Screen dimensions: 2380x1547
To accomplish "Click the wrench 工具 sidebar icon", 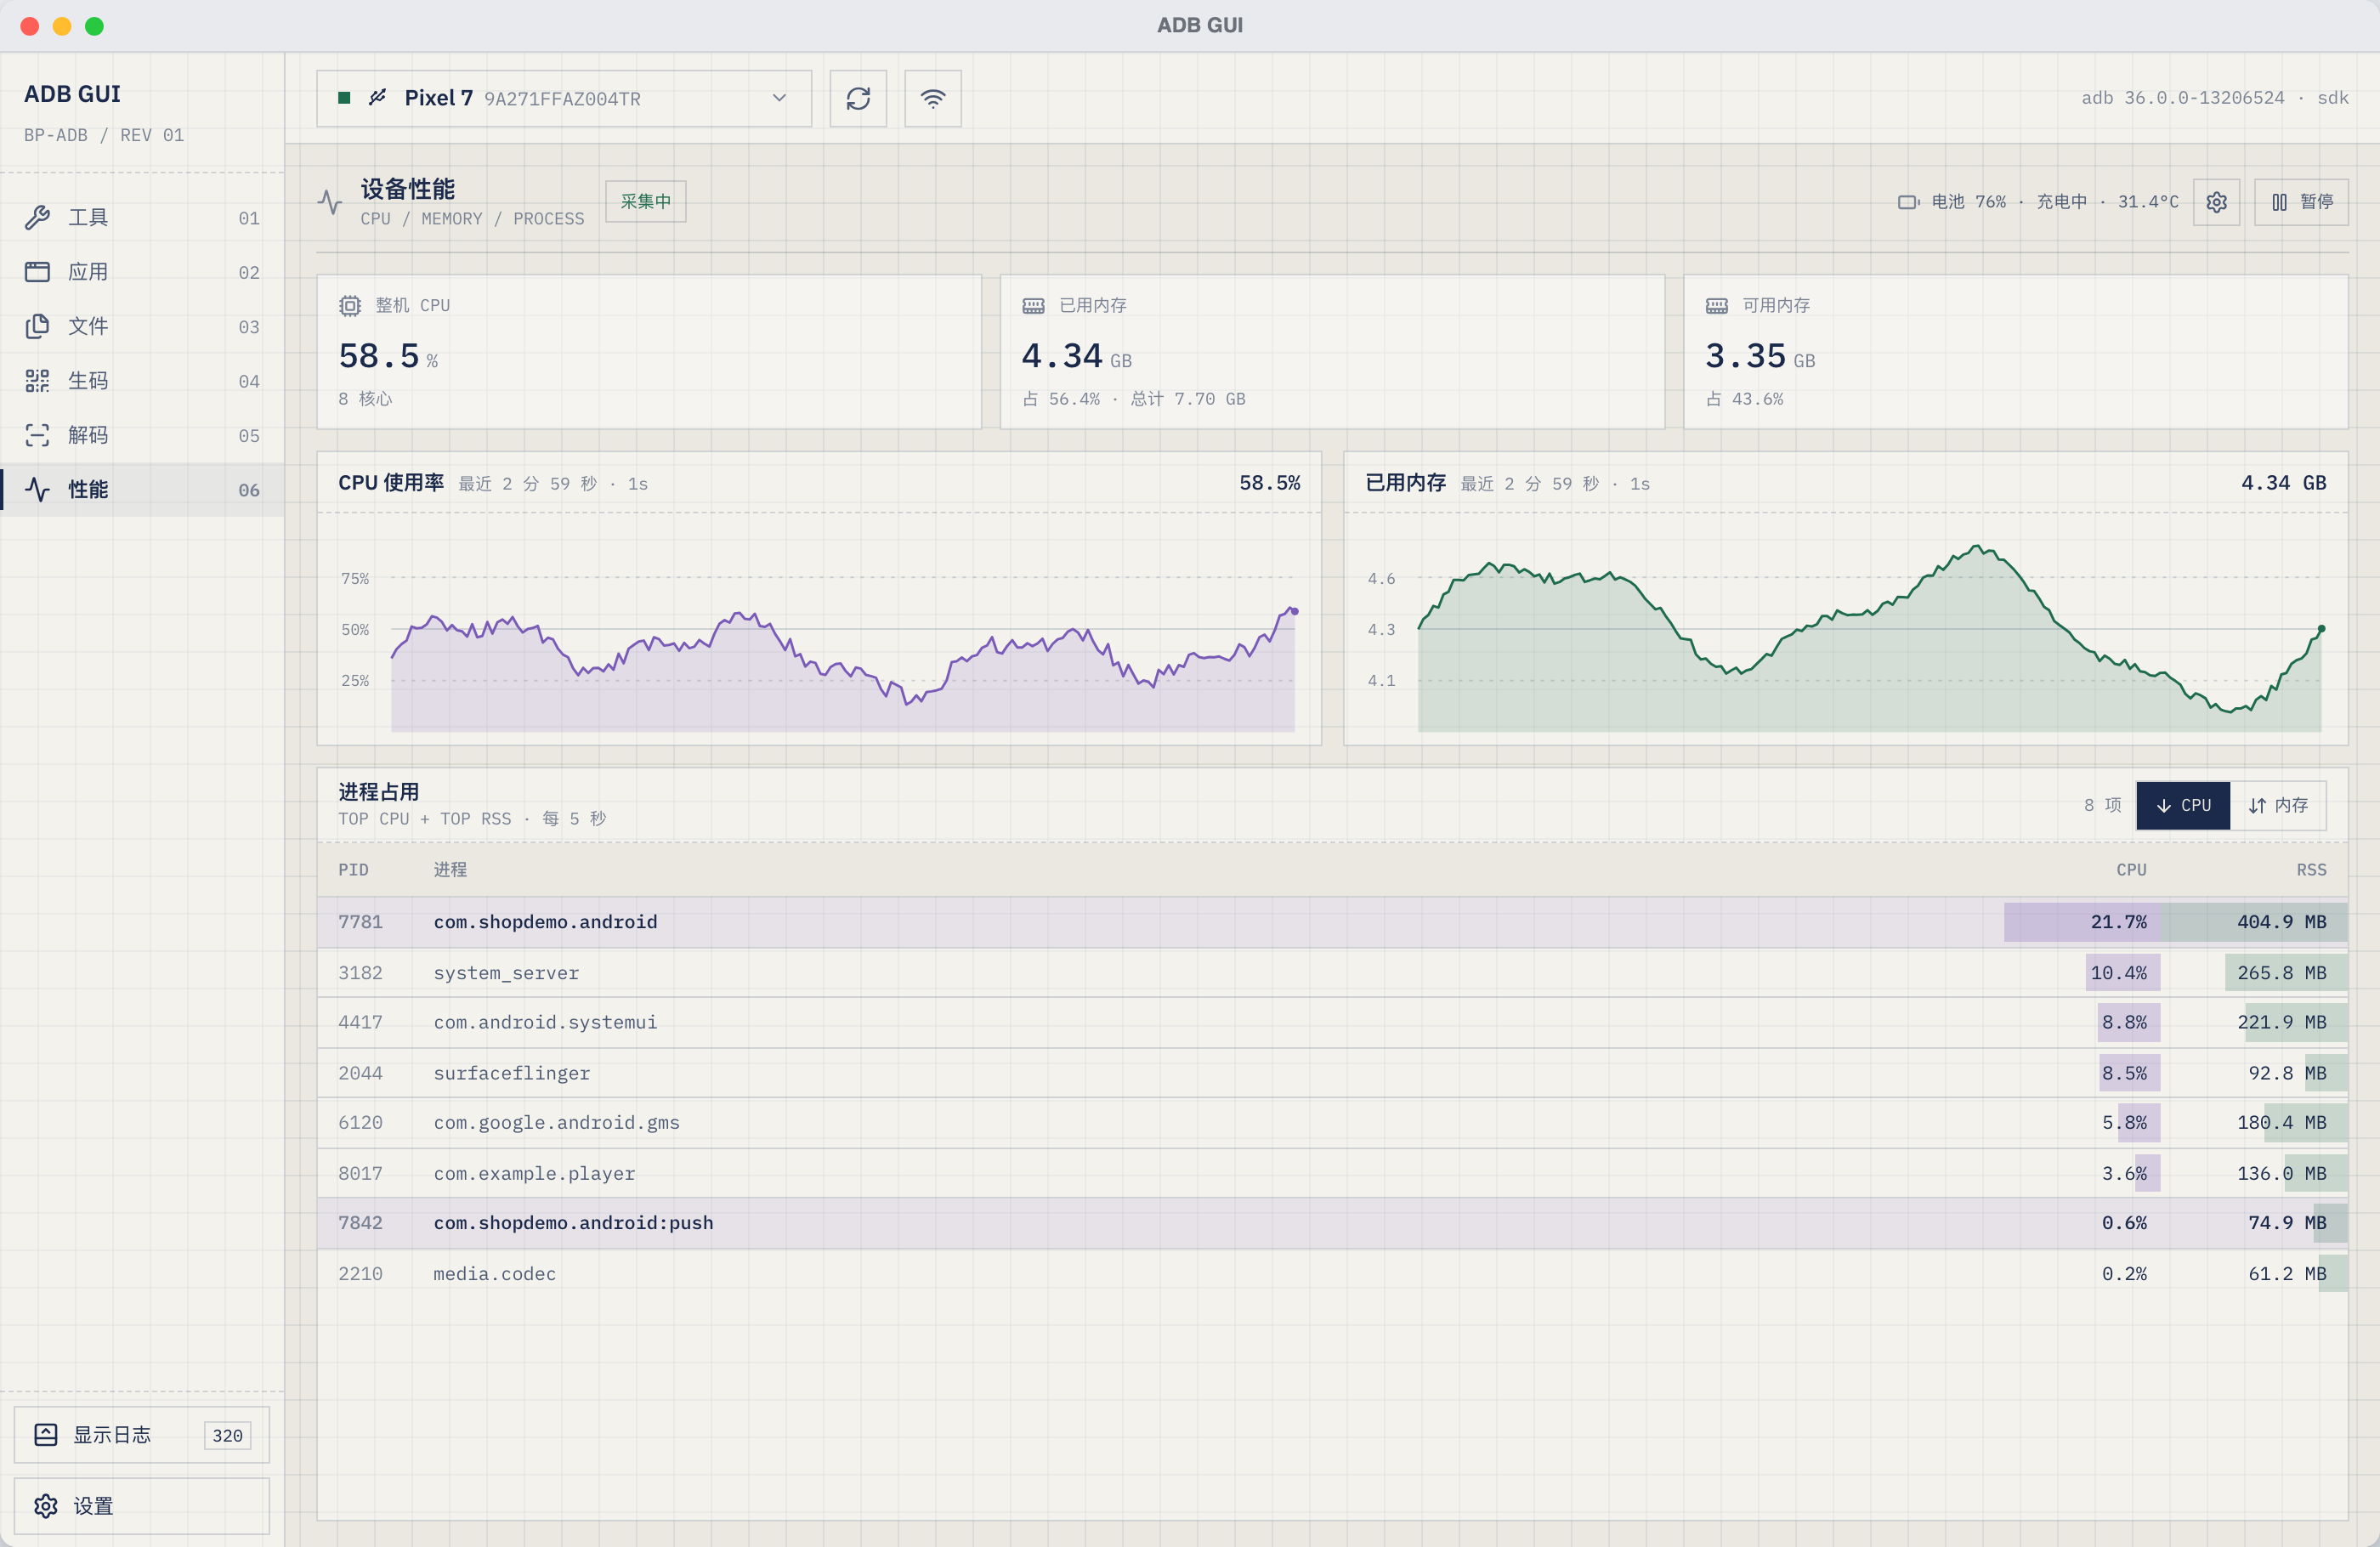I will click(37, 217).
